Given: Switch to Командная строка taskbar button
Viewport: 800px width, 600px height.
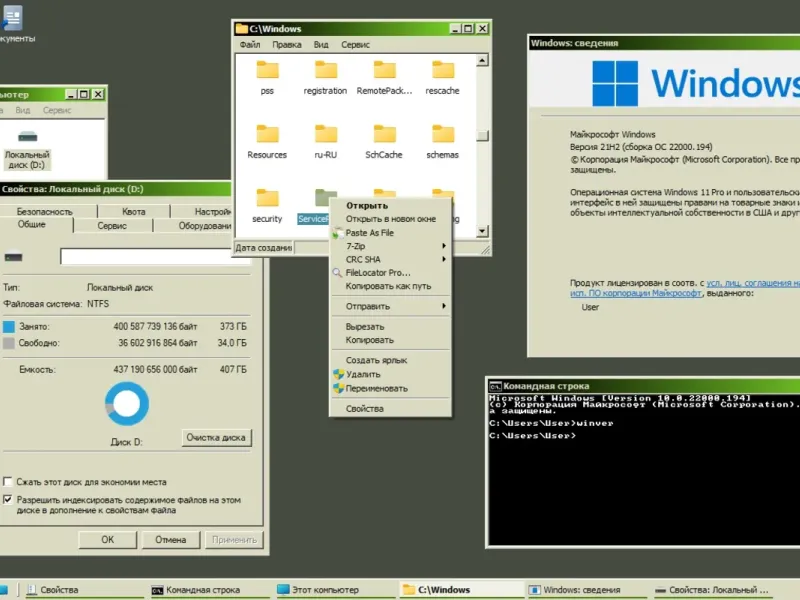Looking at the screenshot, I should tap(209, 590).
